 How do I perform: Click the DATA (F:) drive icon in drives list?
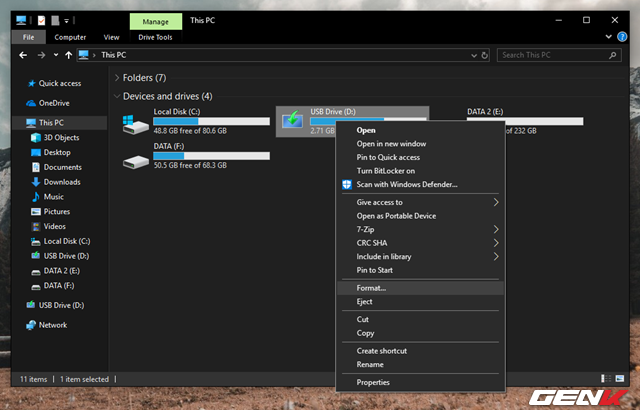136,162
